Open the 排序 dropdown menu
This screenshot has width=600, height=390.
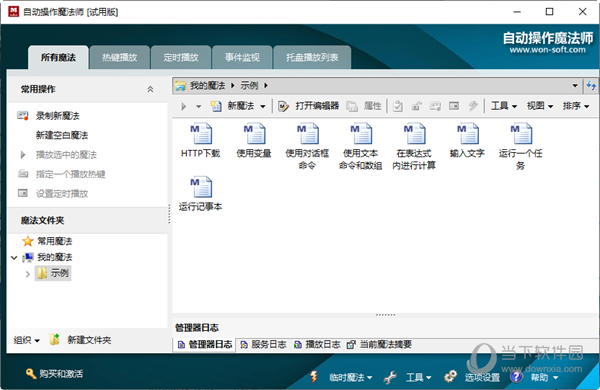(576, 106)
